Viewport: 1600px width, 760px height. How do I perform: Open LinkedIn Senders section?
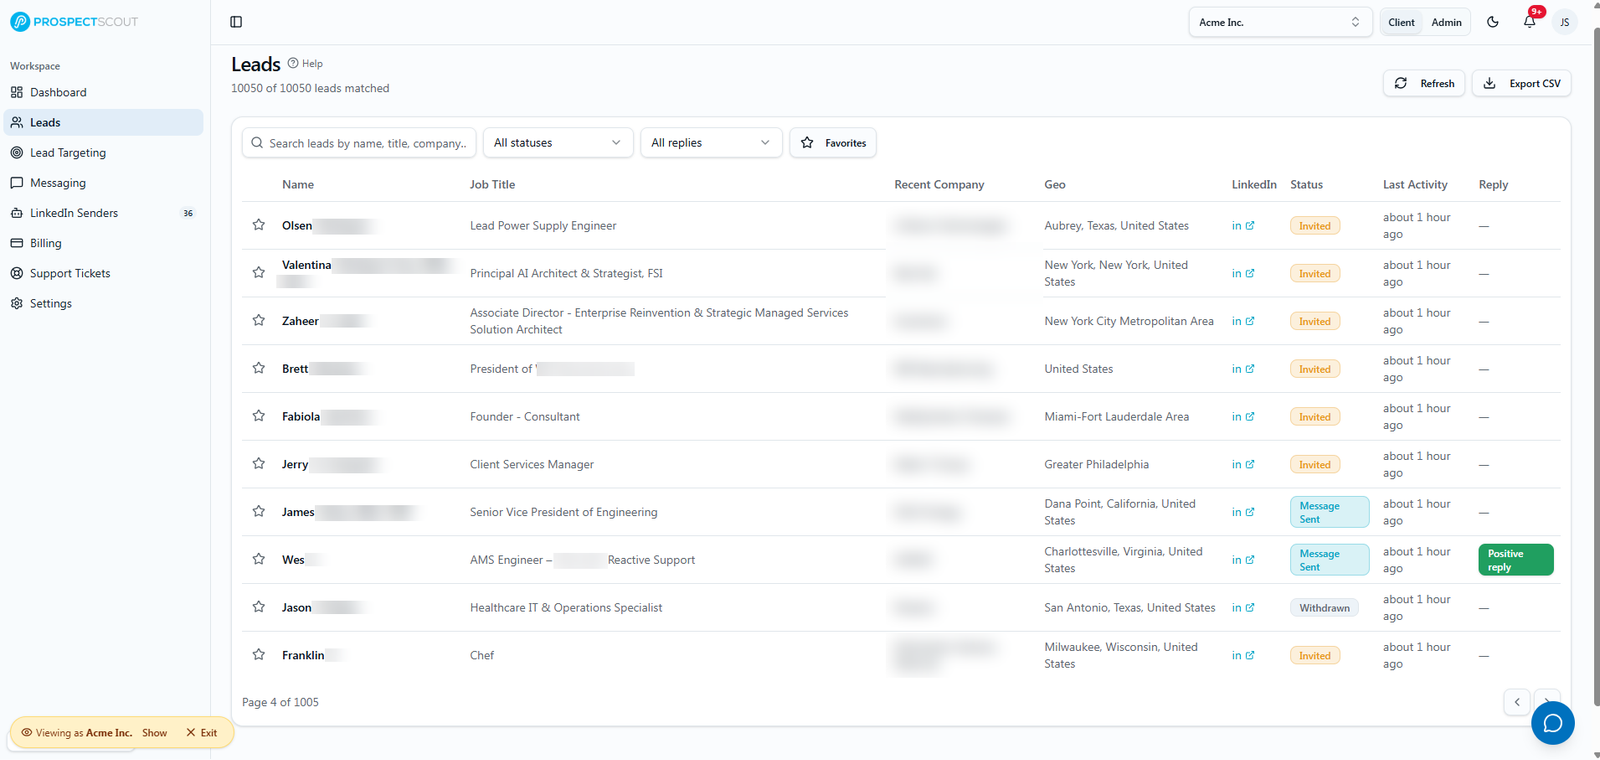tap(104, 213)
